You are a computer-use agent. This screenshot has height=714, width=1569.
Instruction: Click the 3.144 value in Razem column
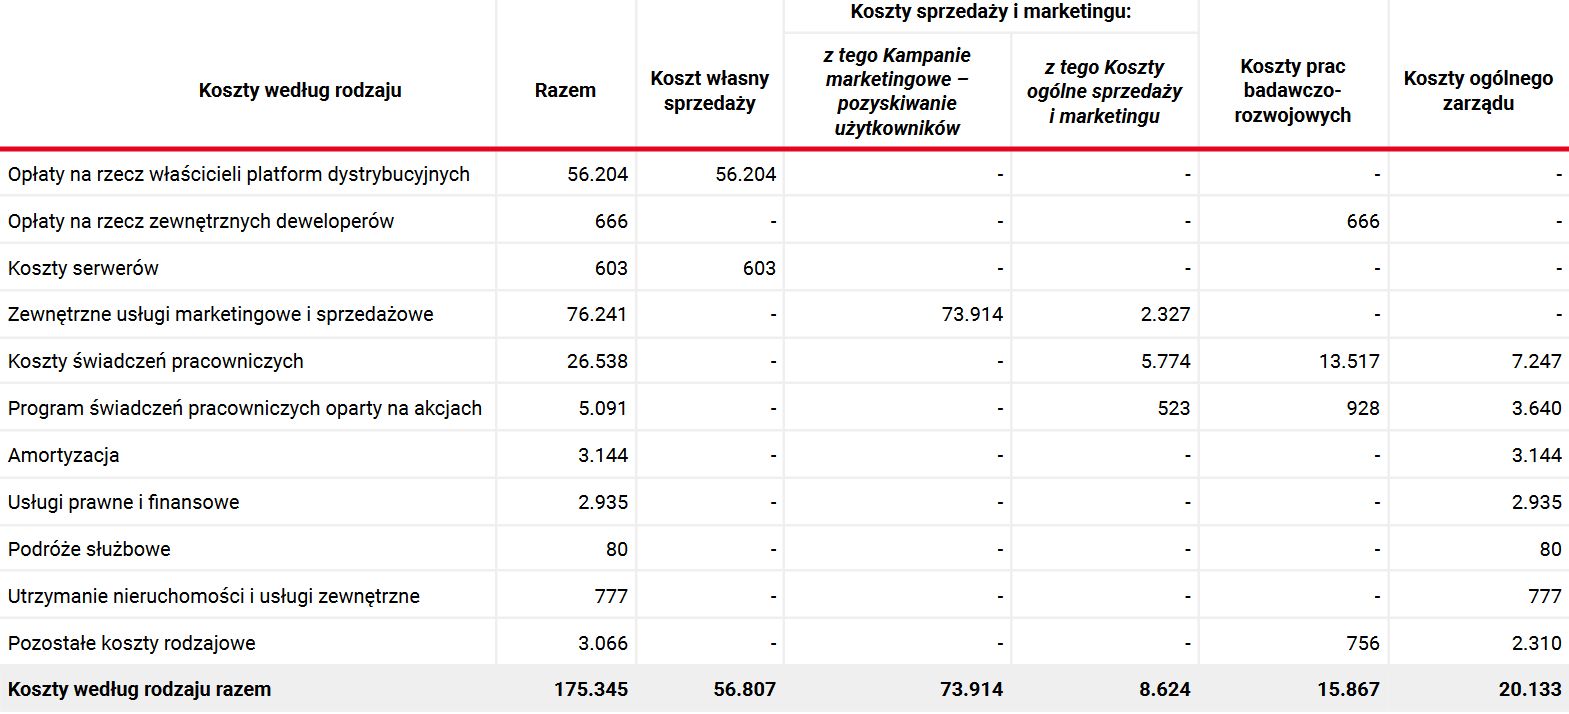(x=603, y=455)
